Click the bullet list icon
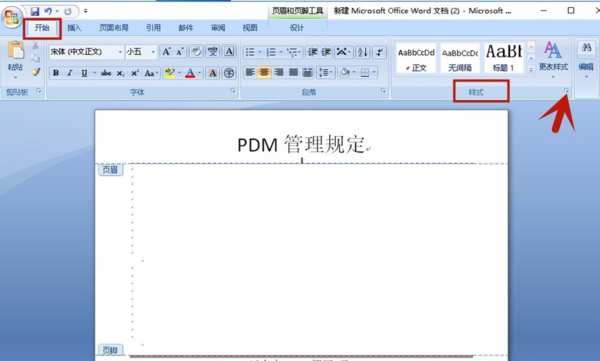 (250, 52)
